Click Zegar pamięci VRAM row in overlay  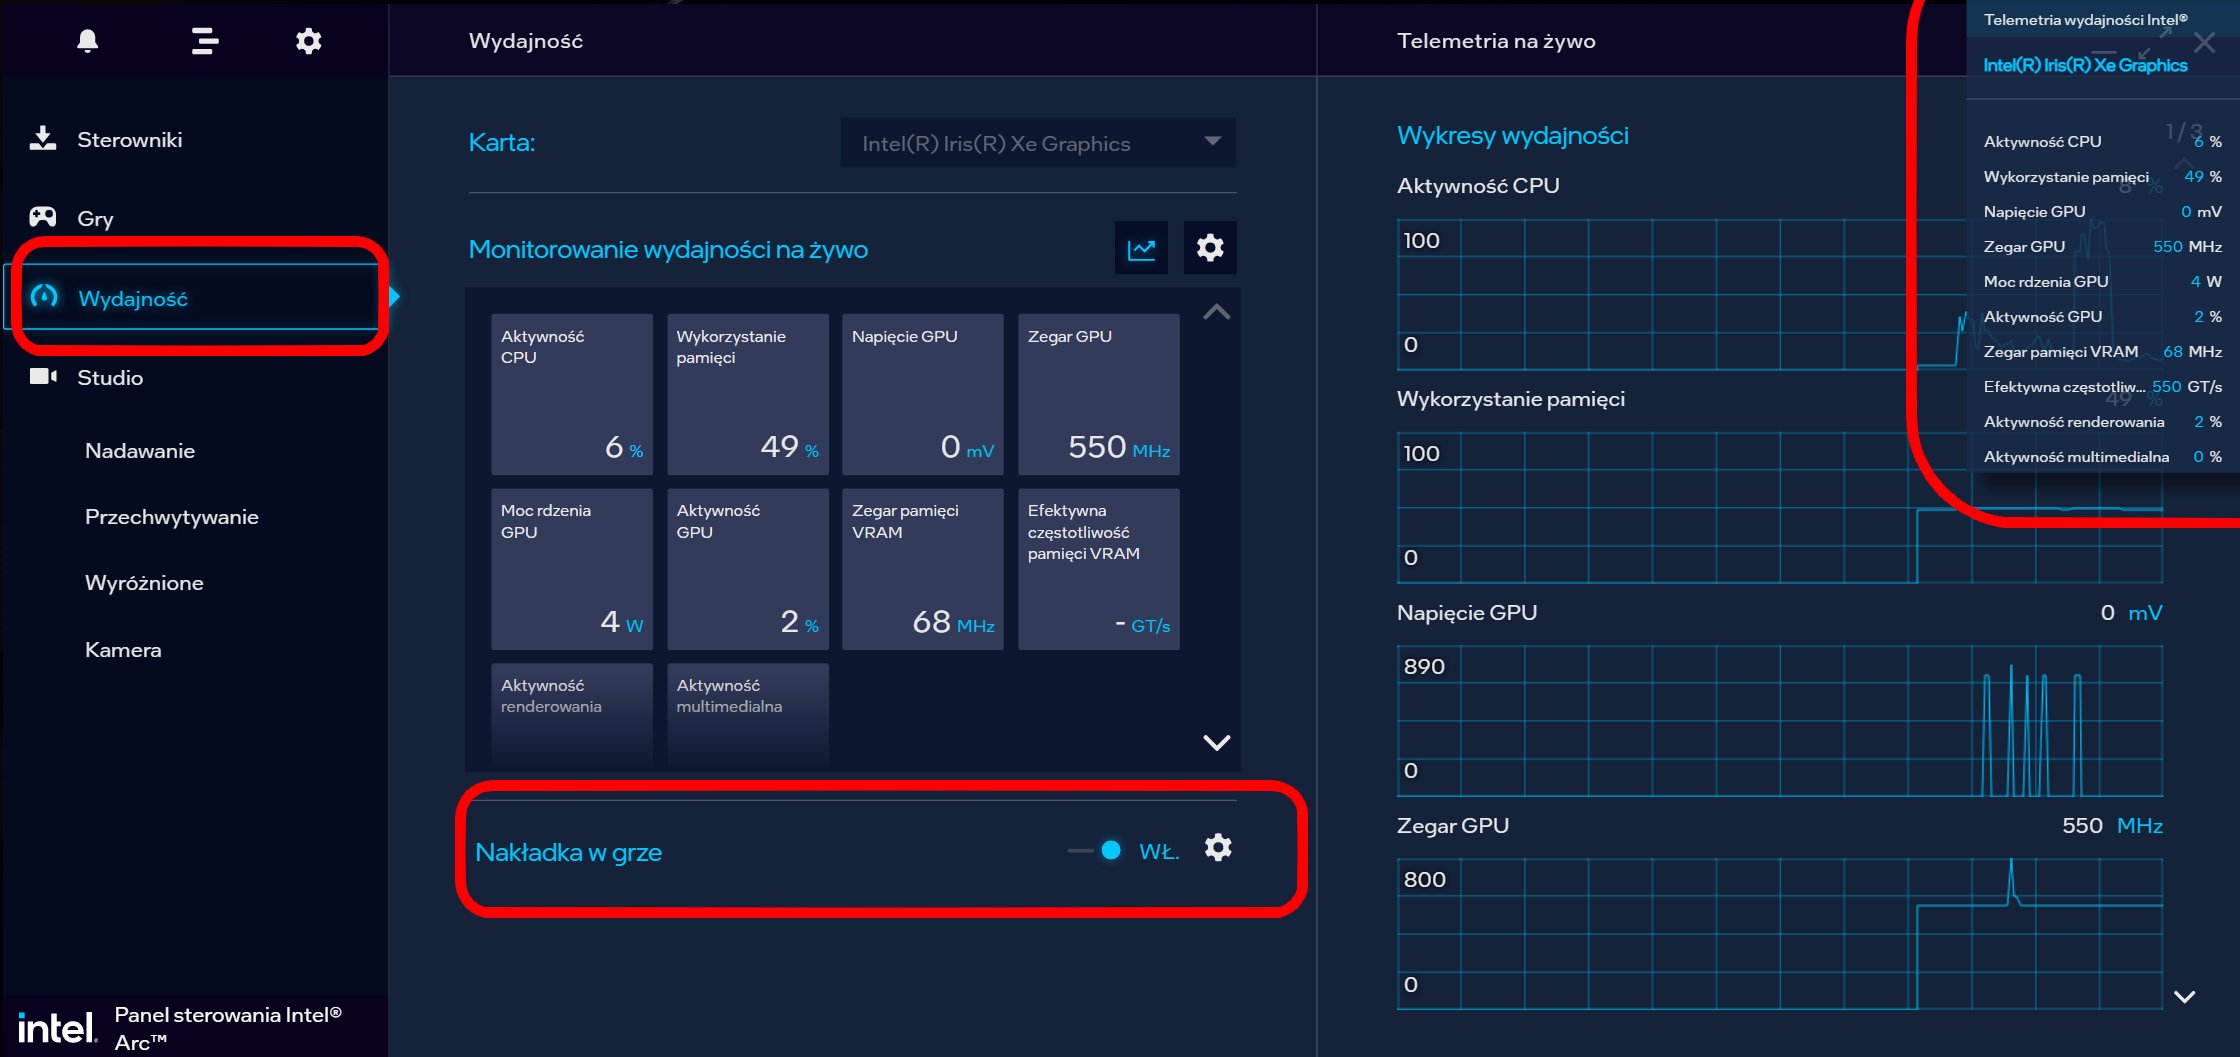click(2102, 351)
